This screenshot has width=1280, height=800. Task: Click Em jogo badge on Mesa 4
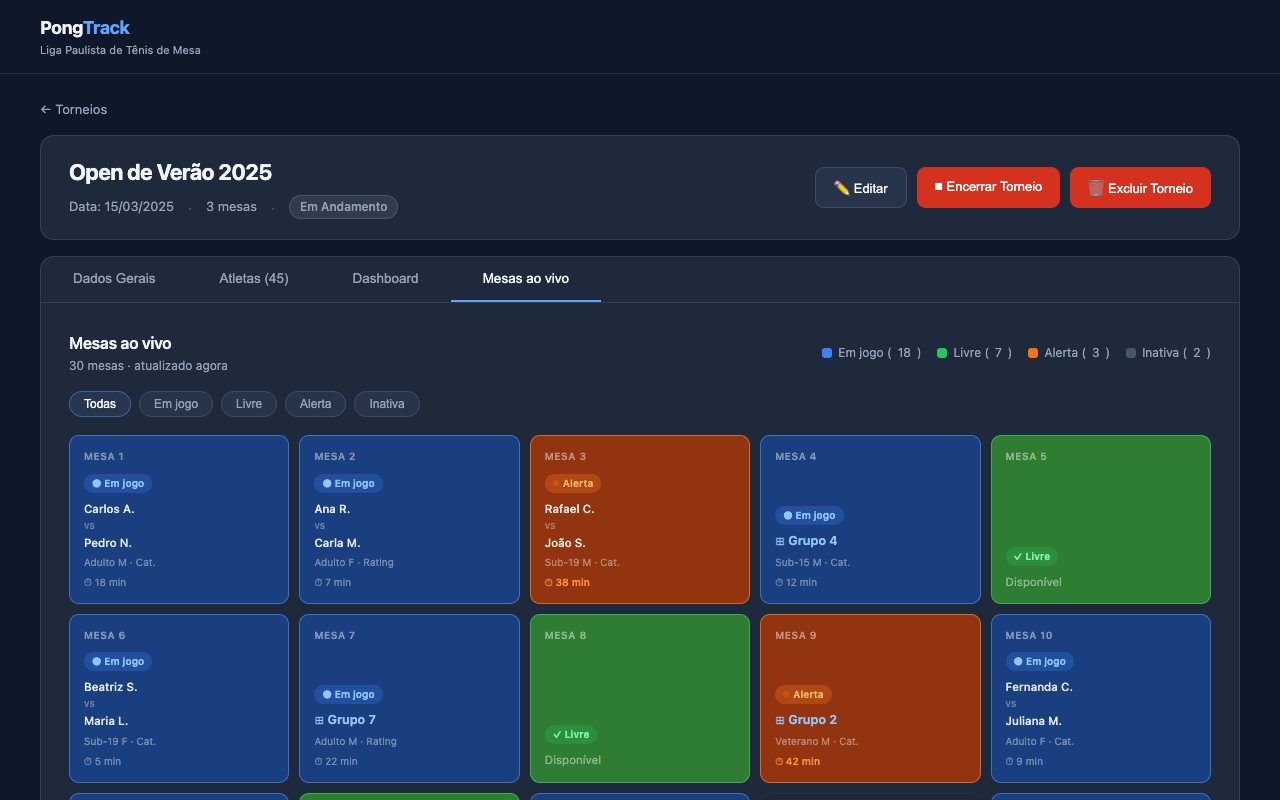point(809,516)
